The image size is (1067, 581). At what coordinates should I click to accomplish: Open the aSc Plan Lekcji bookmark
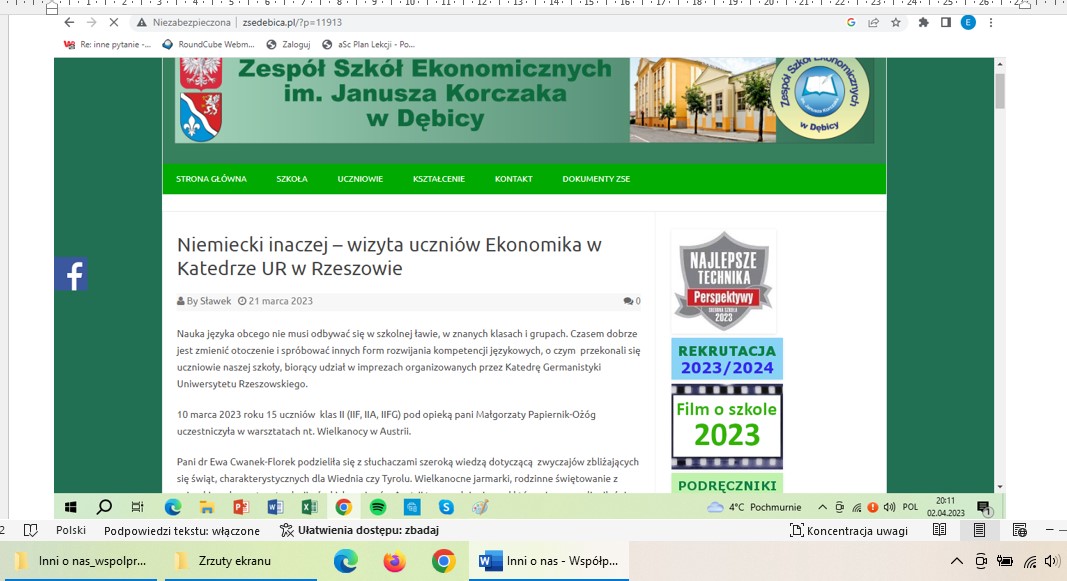(370, 44)
